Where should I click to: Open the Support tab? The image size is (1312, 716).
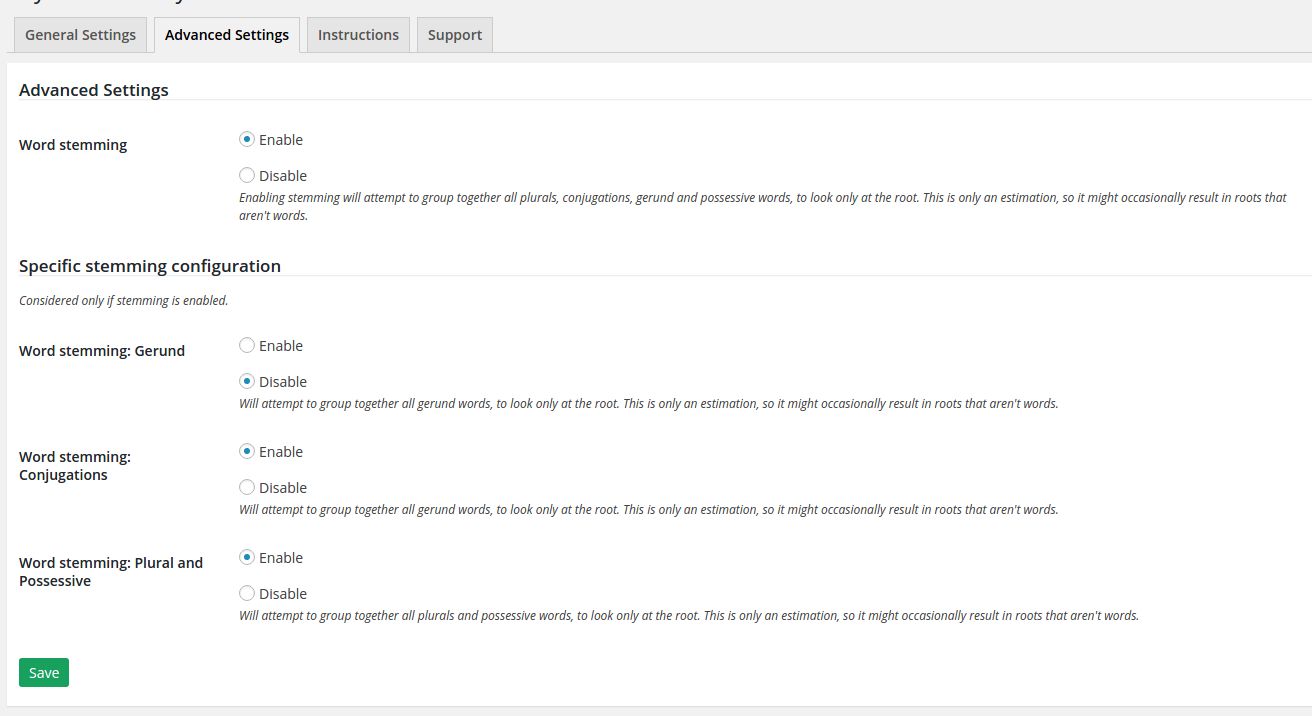[x=455, y=35]
